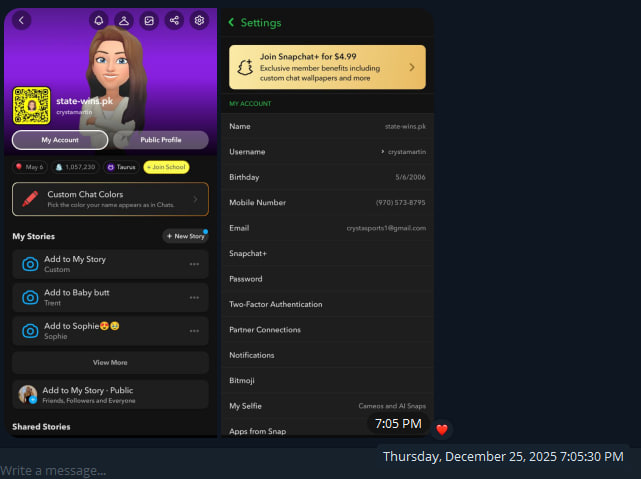Open more options for Add to My Story
Viewport: 641px width, 479px height.
194,264
